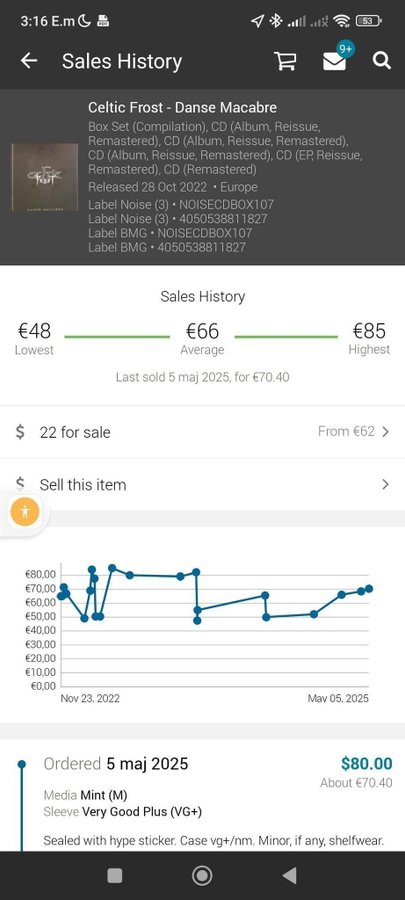This screenshot has width=405, height=900.
Task: Select the Sell this item row
Action: pyautogui.click(x=202, y=484)
